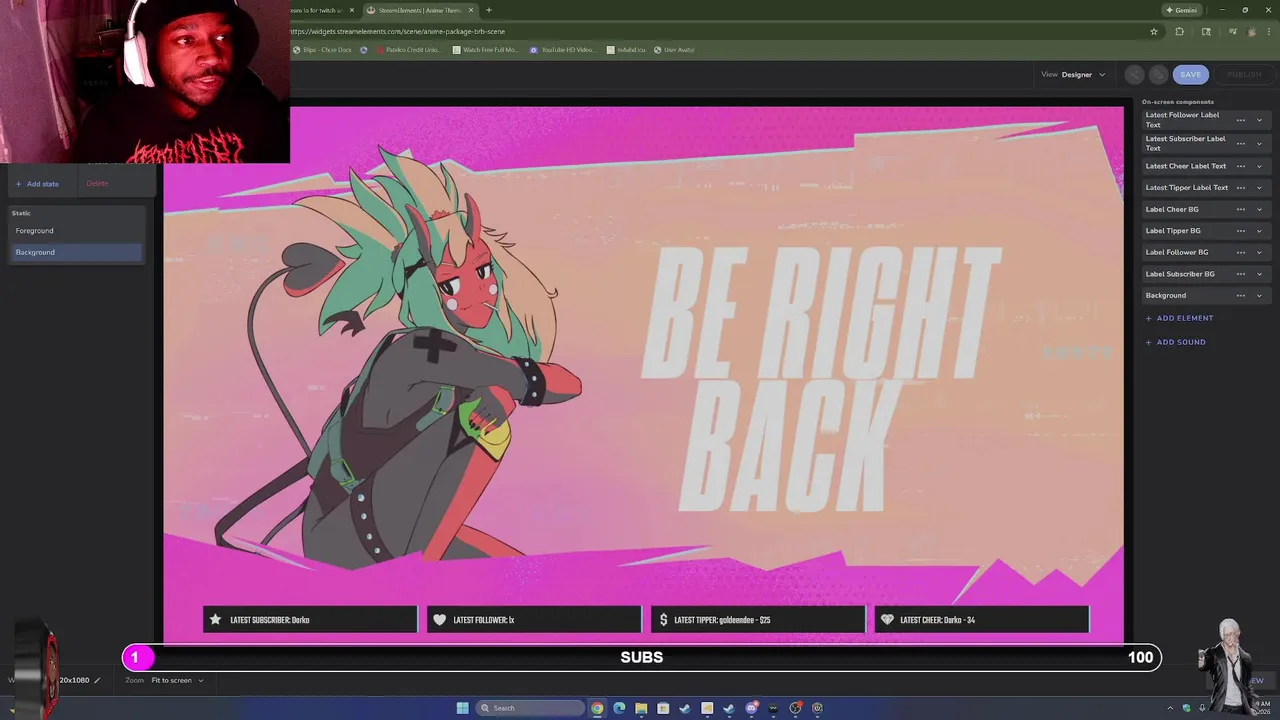
Task: Open a new browser tab
Action: tap(488, 10)
